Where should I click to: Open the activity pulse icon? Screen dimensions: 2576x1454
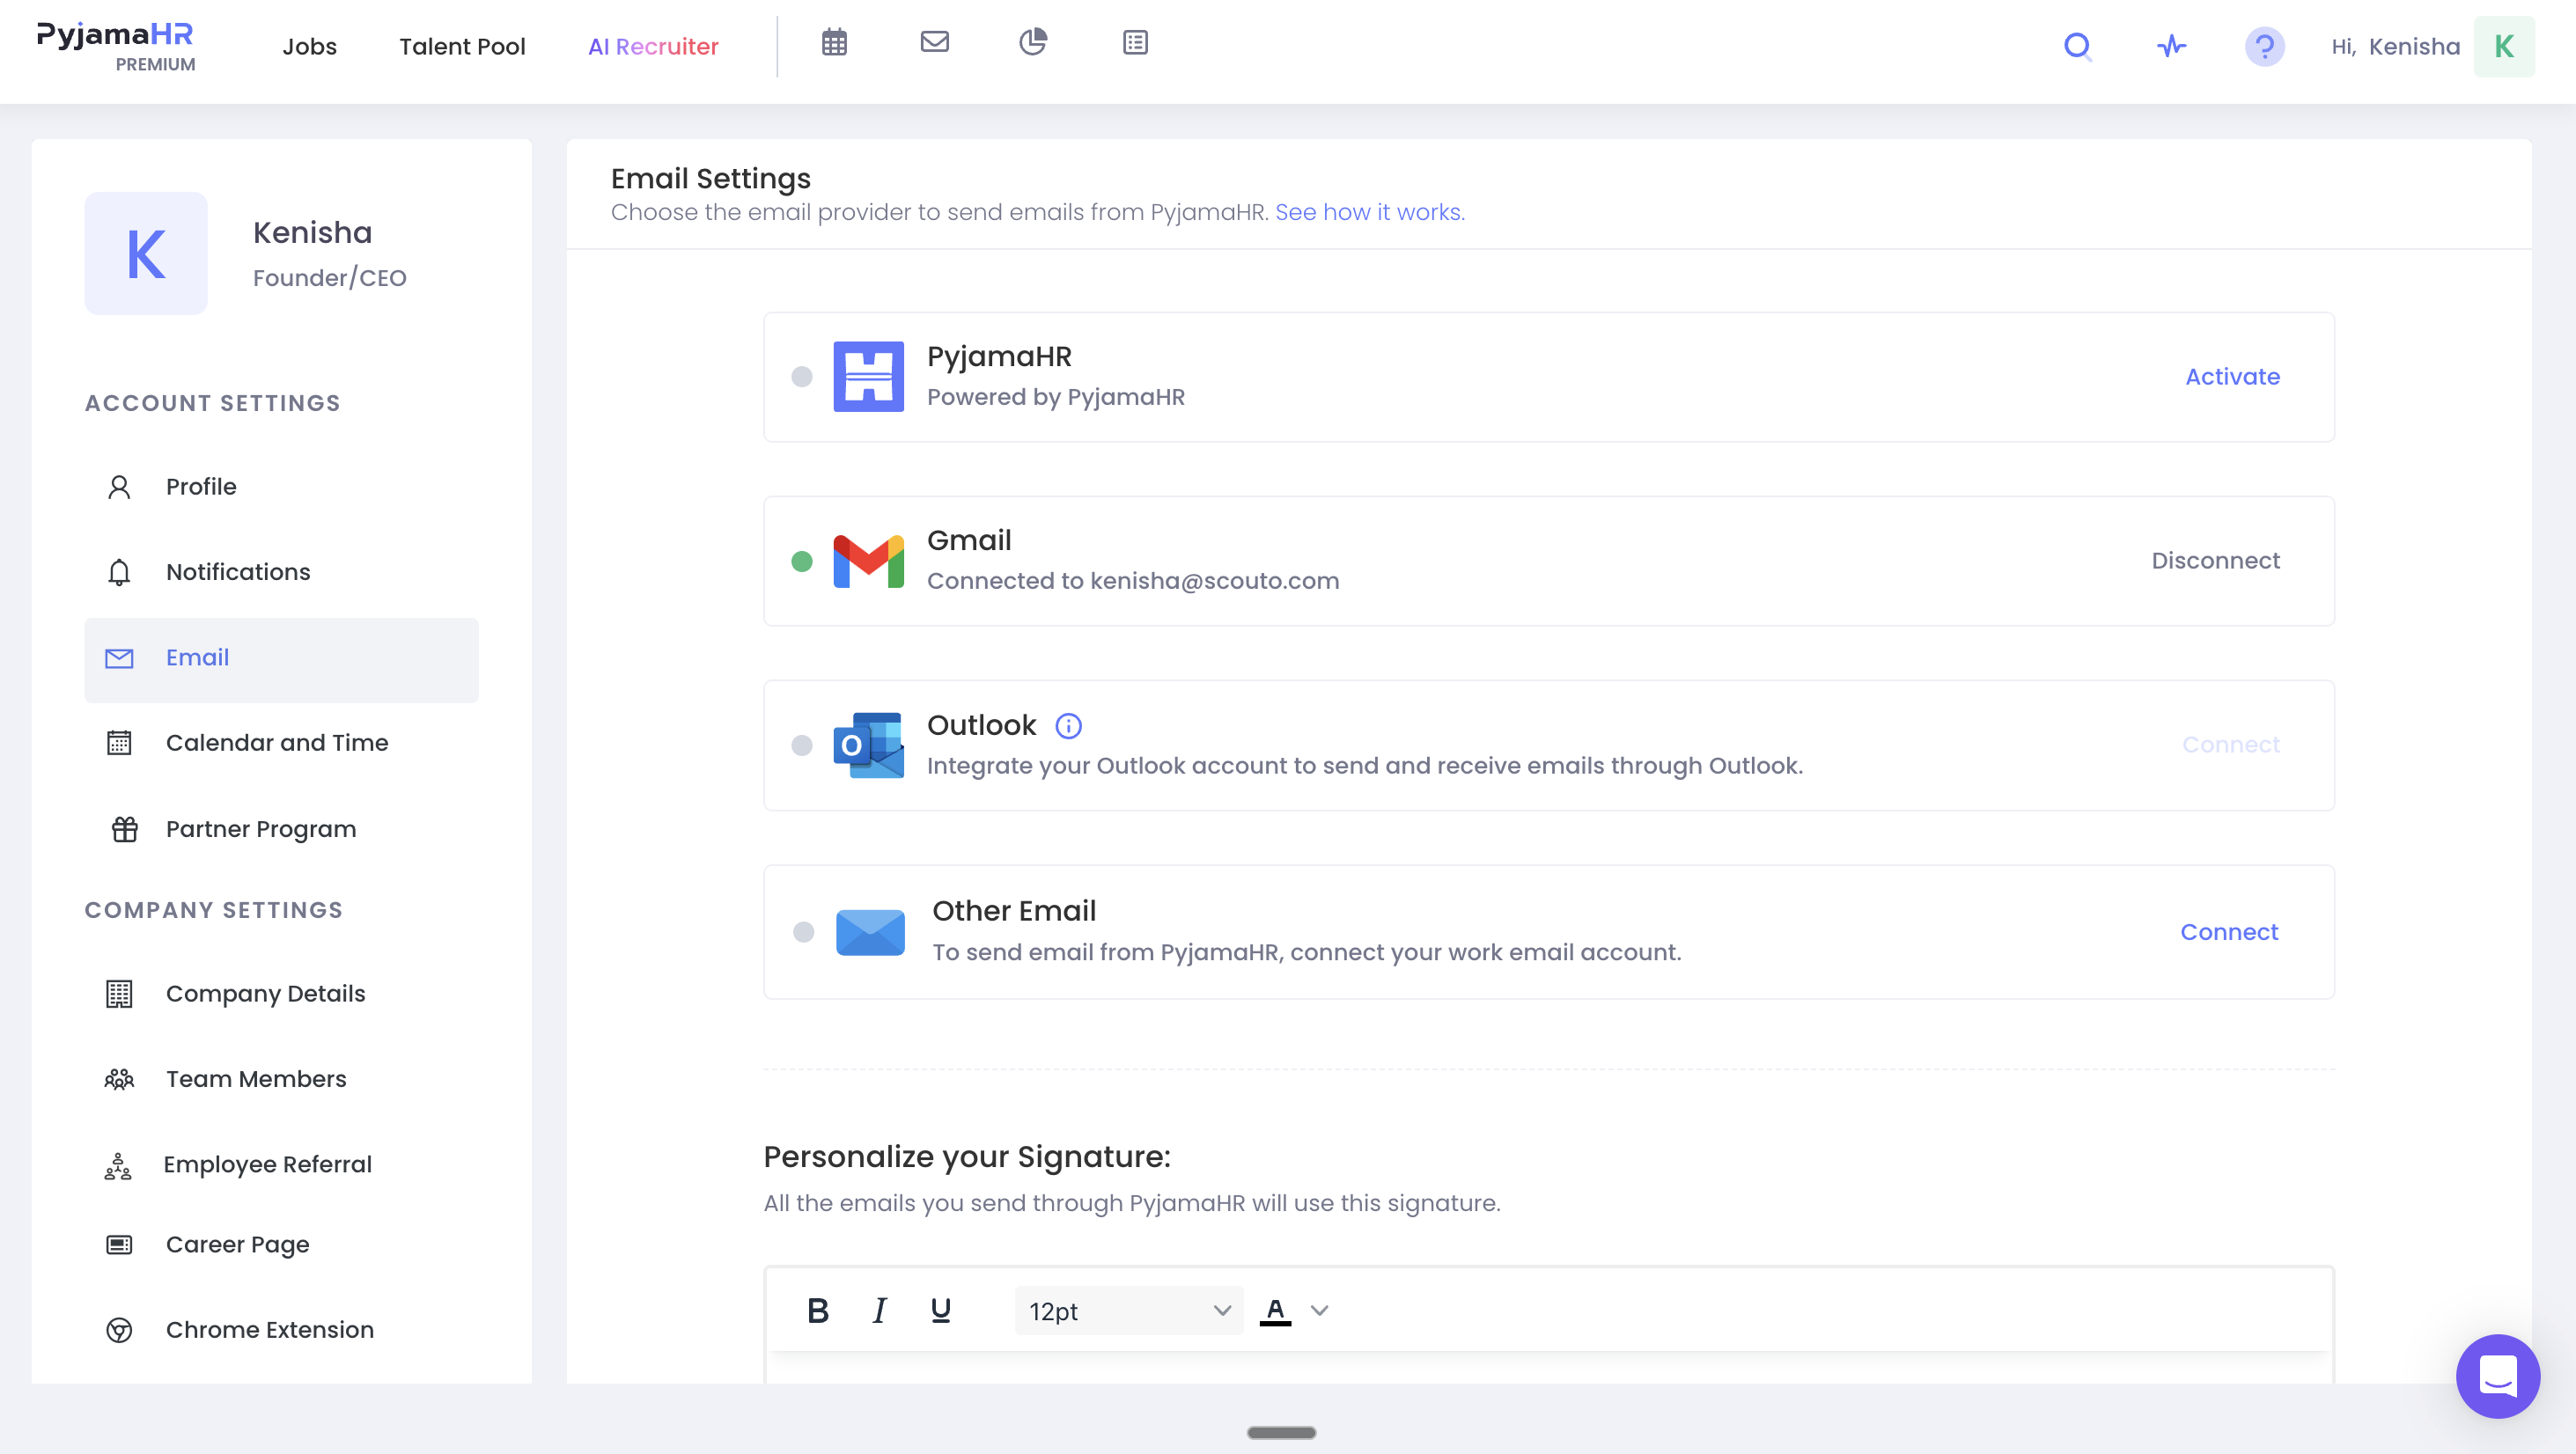2171,46
